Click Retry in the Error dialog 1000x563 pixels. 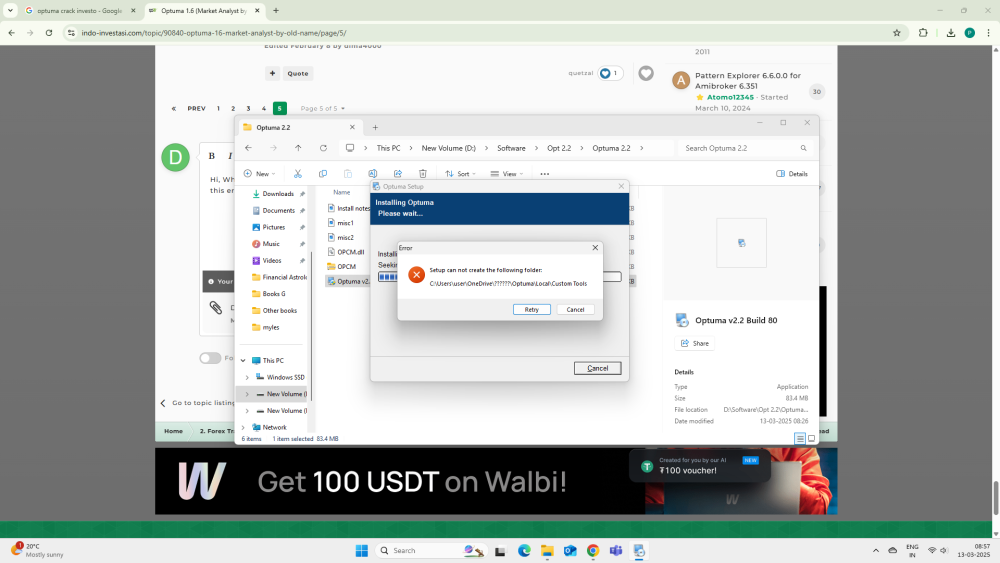(531, 309)
